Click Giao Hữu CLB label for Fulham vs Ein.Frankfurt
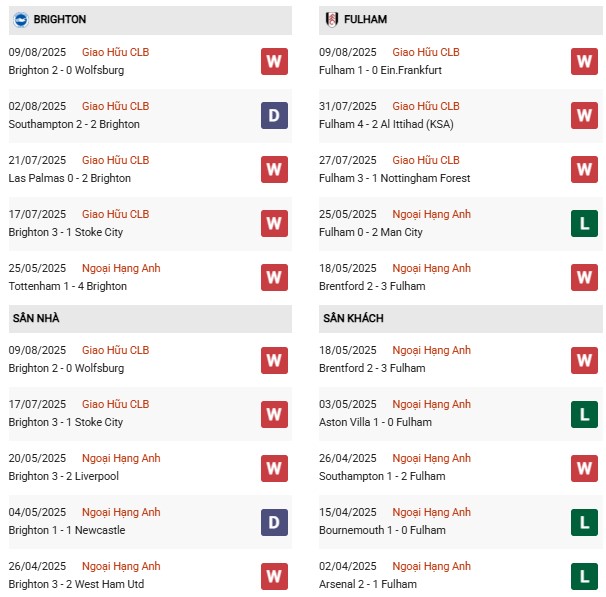Screen dimensions: 606x597 tap(426, 51)
